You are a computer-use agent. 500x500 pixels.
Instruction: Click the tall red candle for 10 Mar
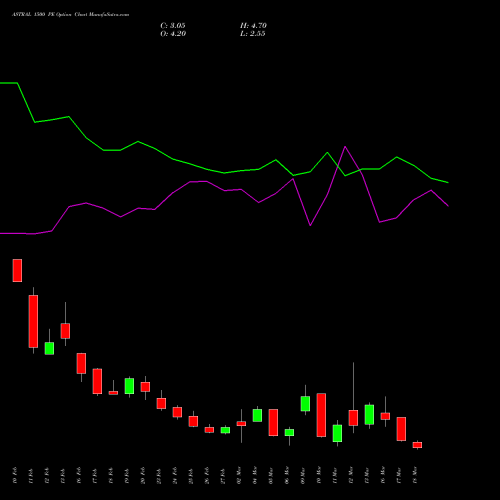[x=321, y=415]
